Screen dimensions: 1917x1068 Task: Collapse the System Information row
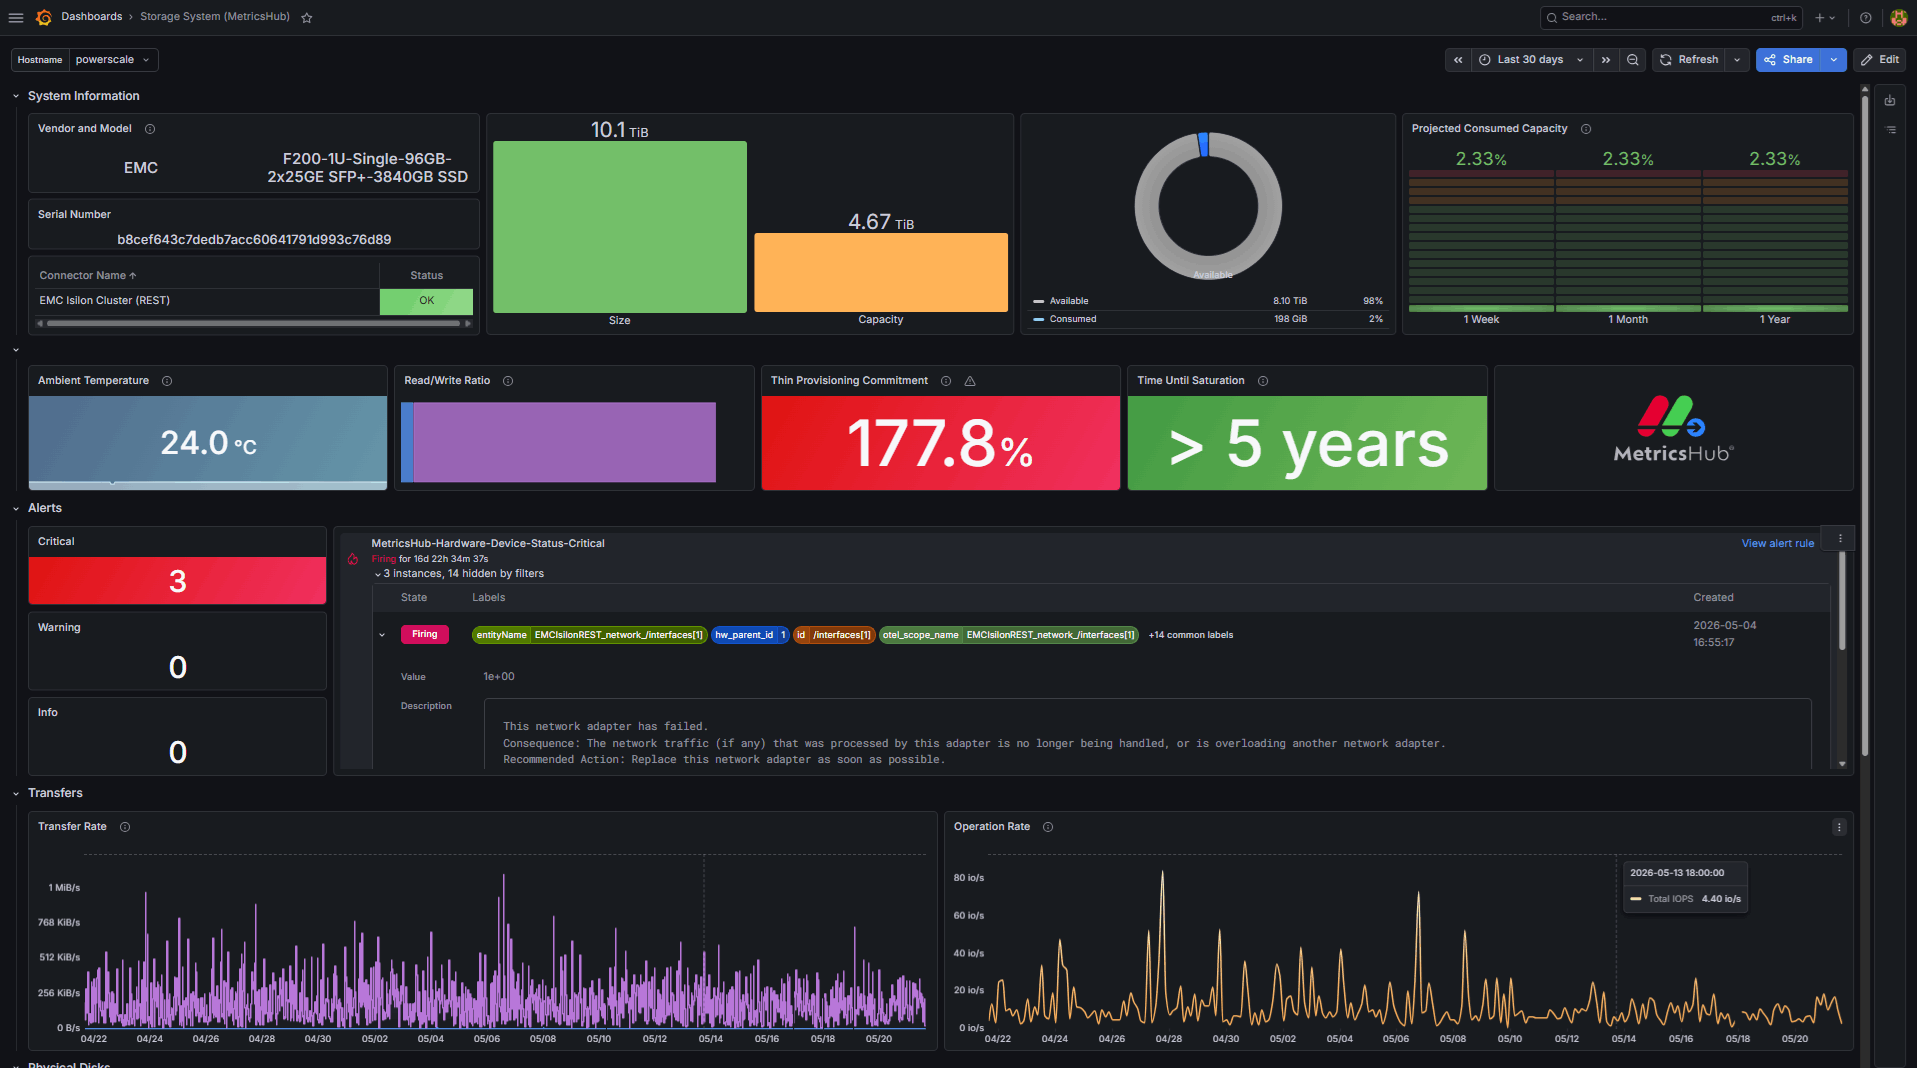(x=16, y=96)
